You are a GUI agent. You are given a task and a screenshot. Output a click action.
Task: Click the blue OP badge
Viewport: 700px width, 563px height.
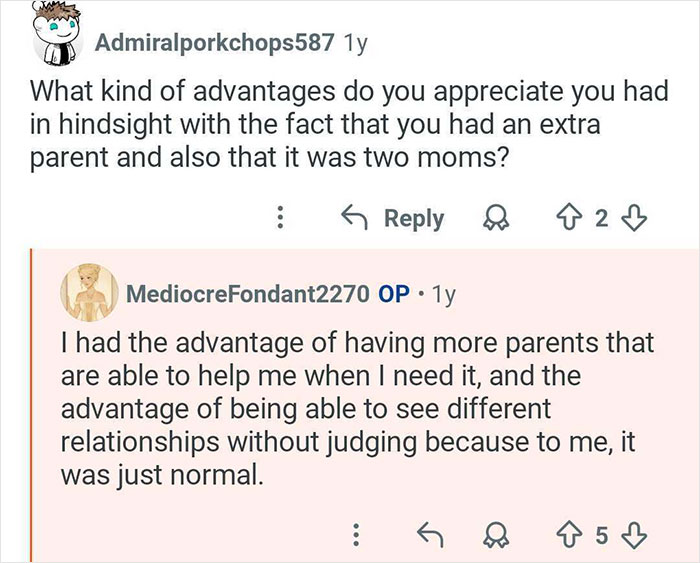[394, 295]
